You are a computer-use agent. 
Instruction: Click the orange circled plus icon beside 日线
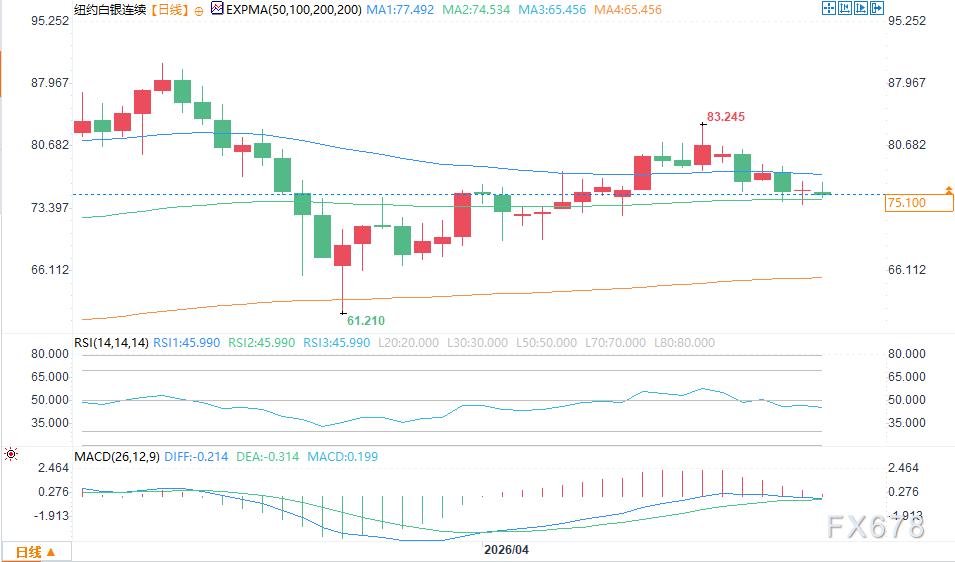coord(198,10)
